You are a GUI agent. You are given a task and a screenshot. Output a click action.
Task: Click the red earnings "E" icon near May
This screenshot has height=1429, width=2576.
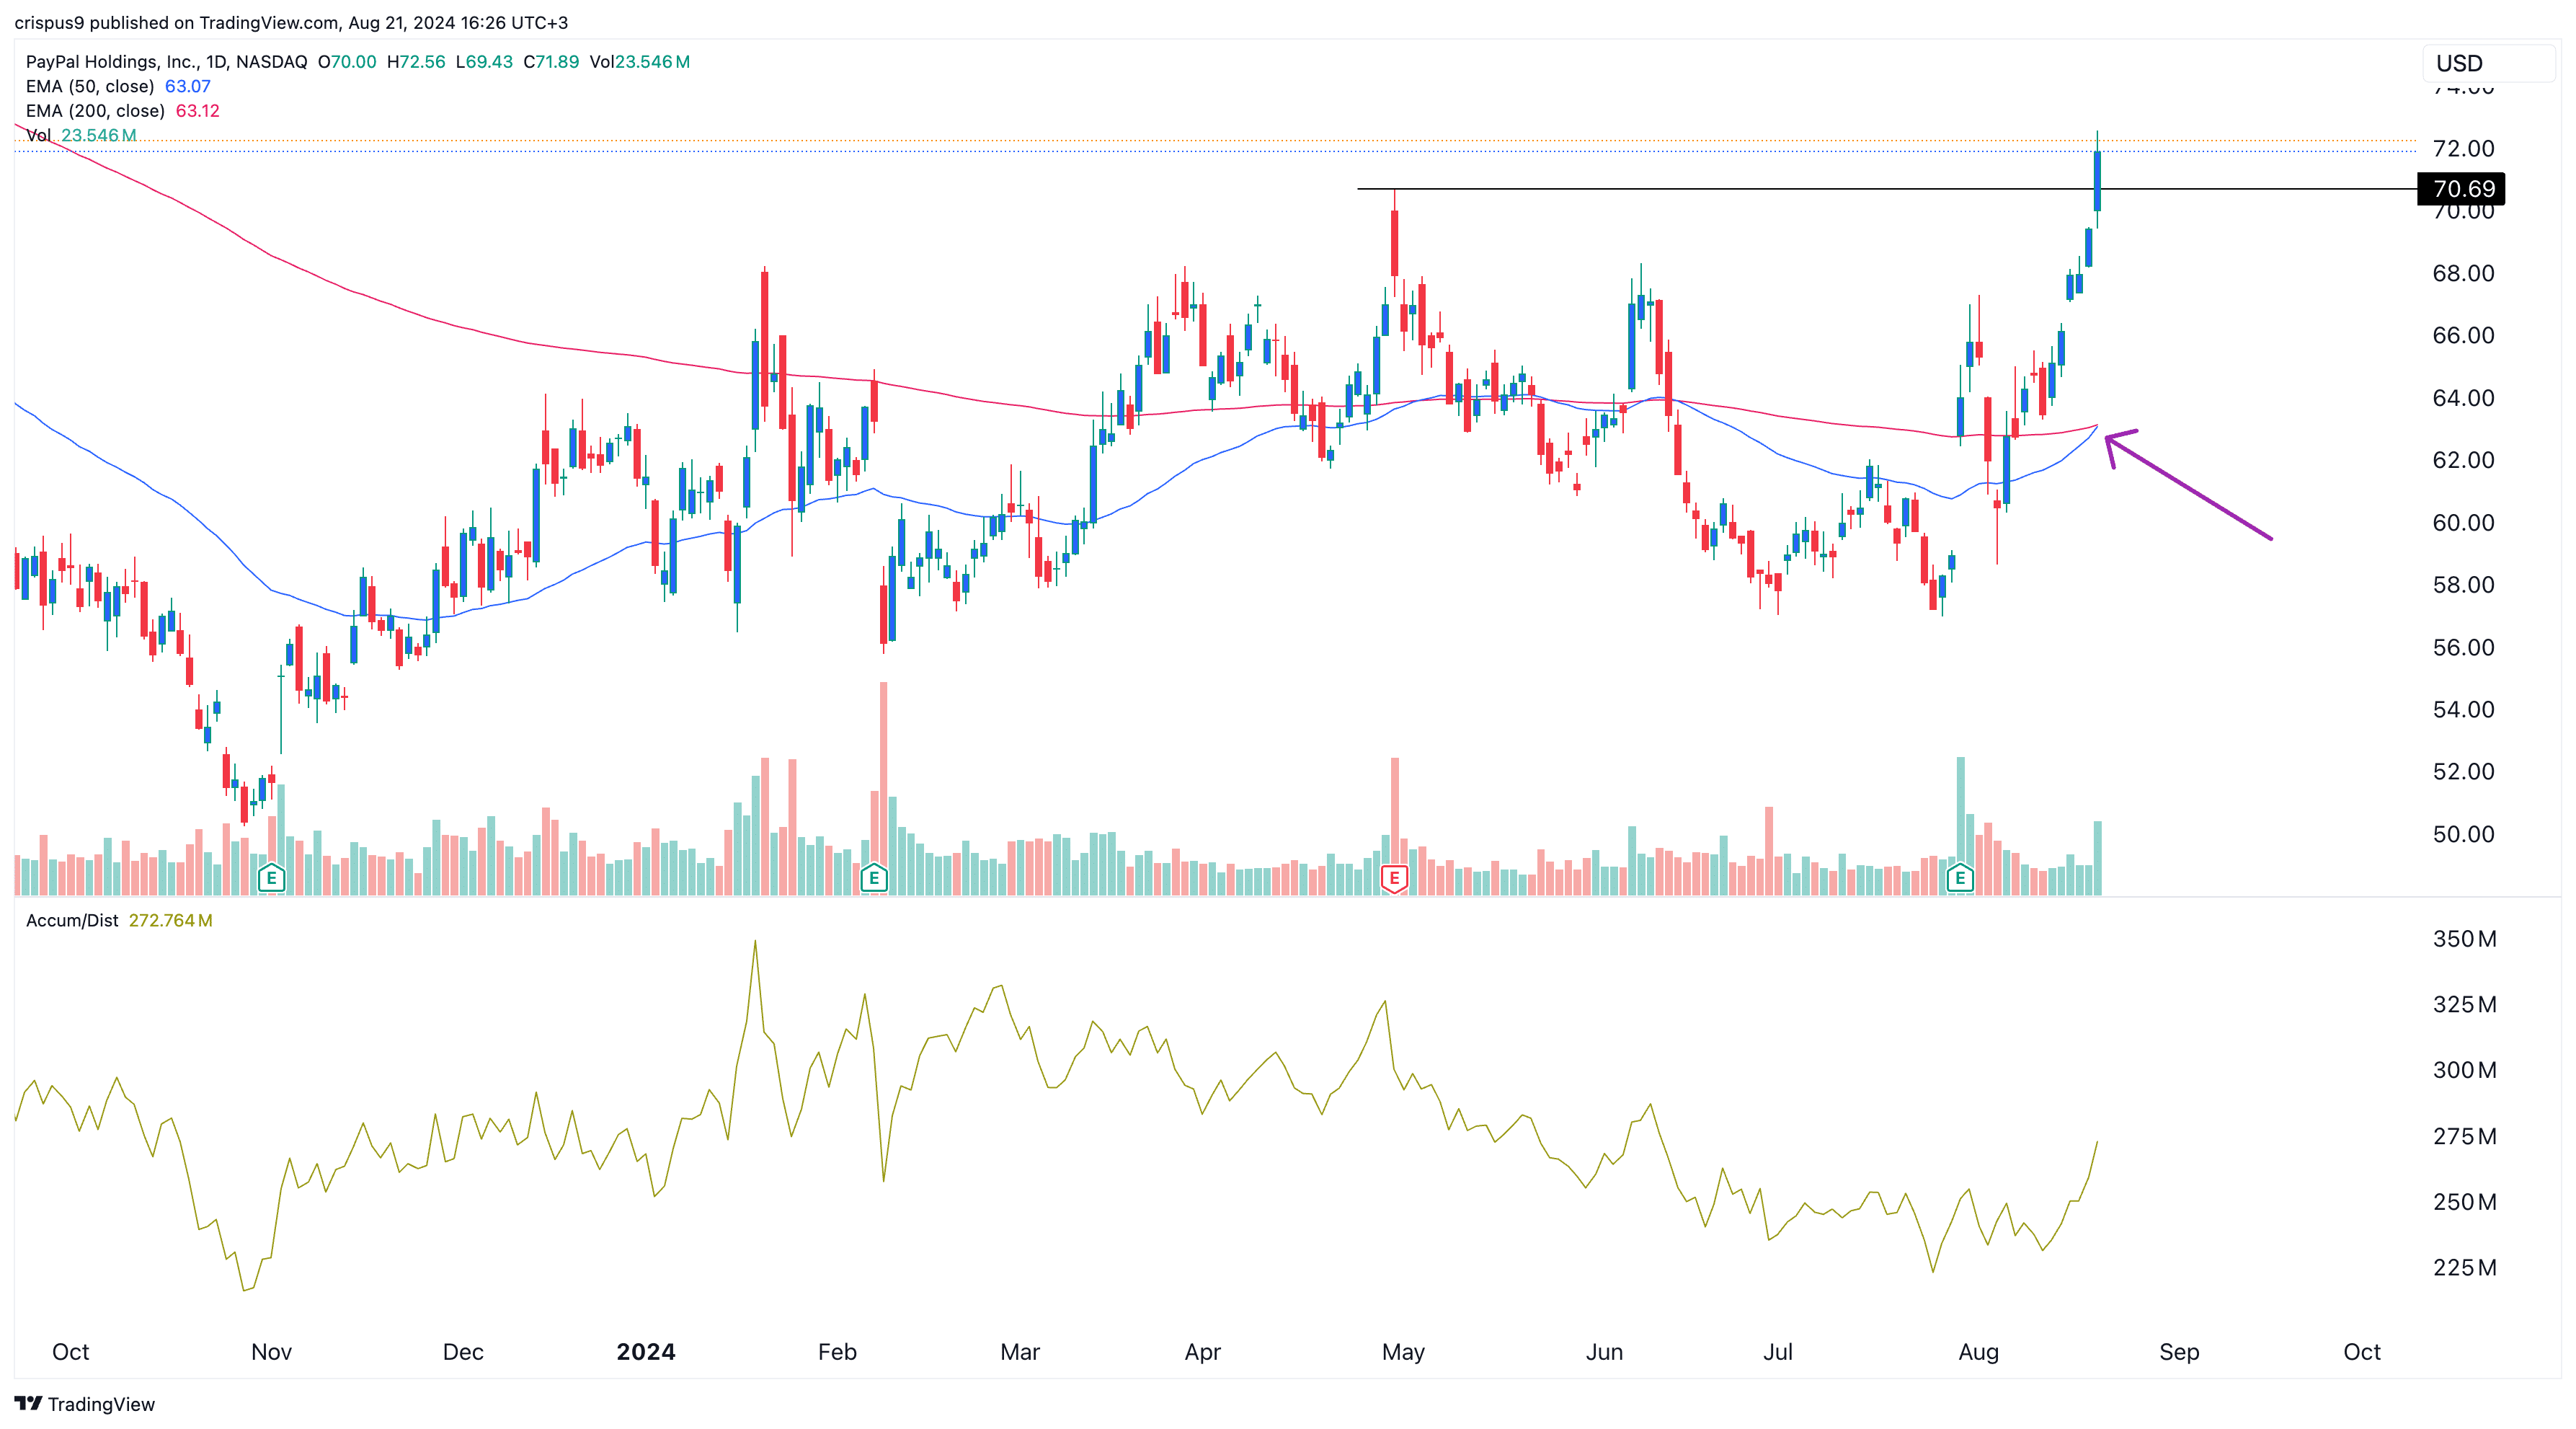(1394, 878)
